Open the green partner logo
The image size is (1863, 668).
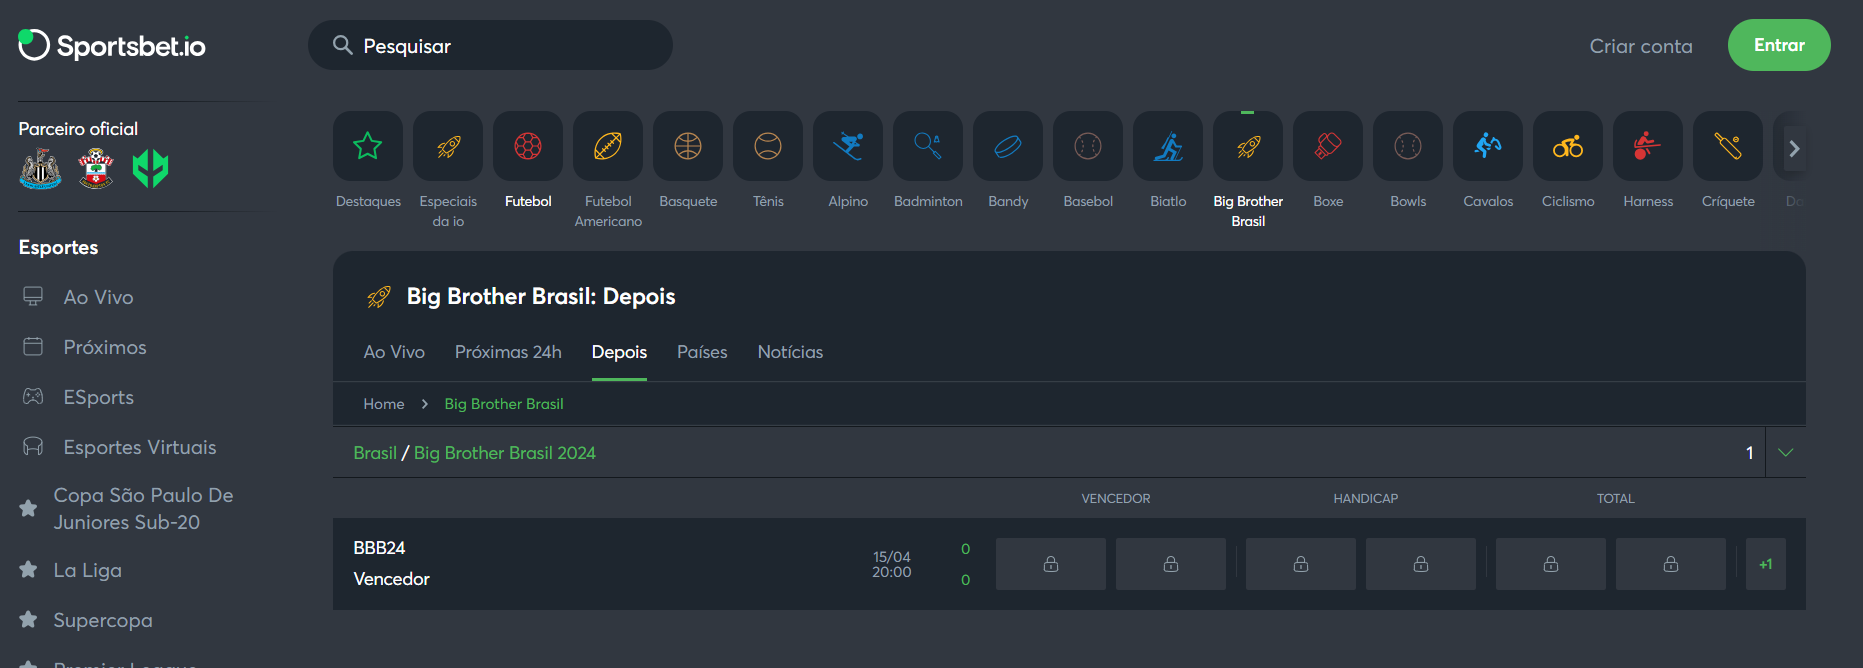151,169
